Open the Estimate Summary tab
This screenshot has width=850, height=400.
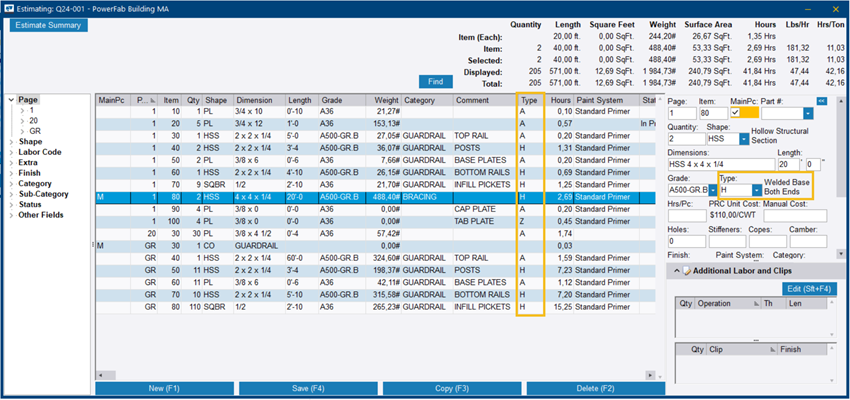49,25
